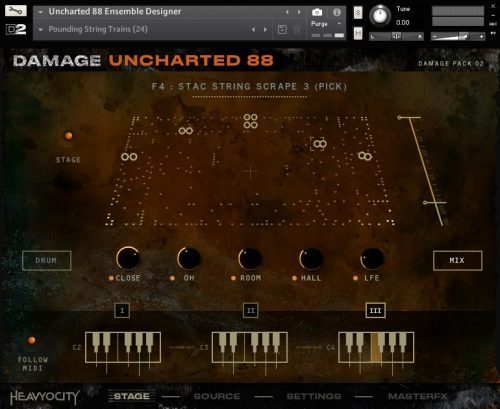Toggle the ROOM mic LED on/off
Image resolution: width=500 pixels, height=409 pixels.
click(x=233, y=278)
